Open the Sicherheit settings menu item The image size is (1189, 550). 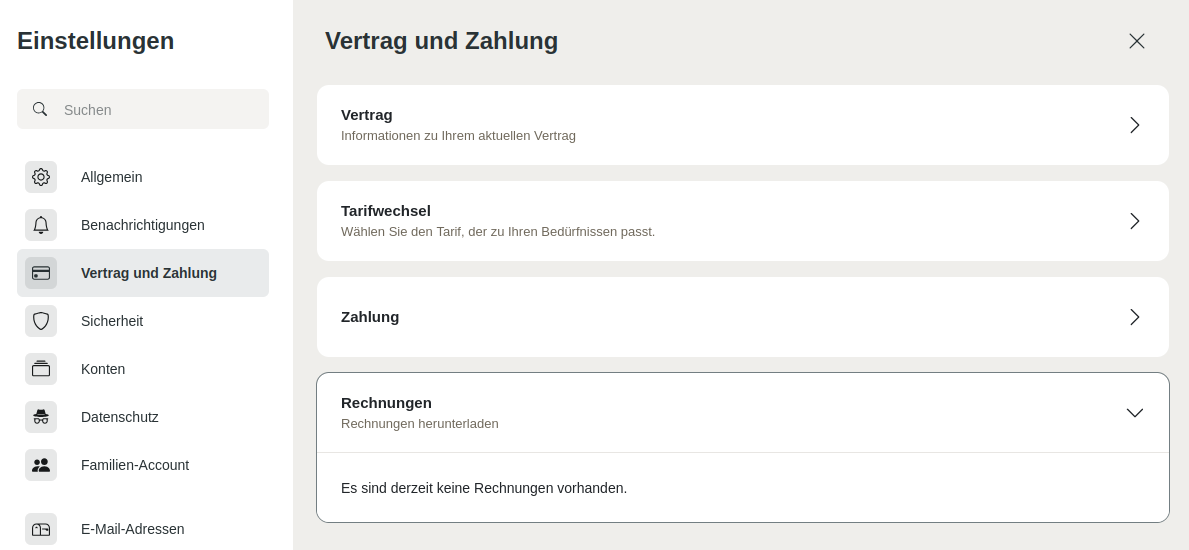click(112, 321)
